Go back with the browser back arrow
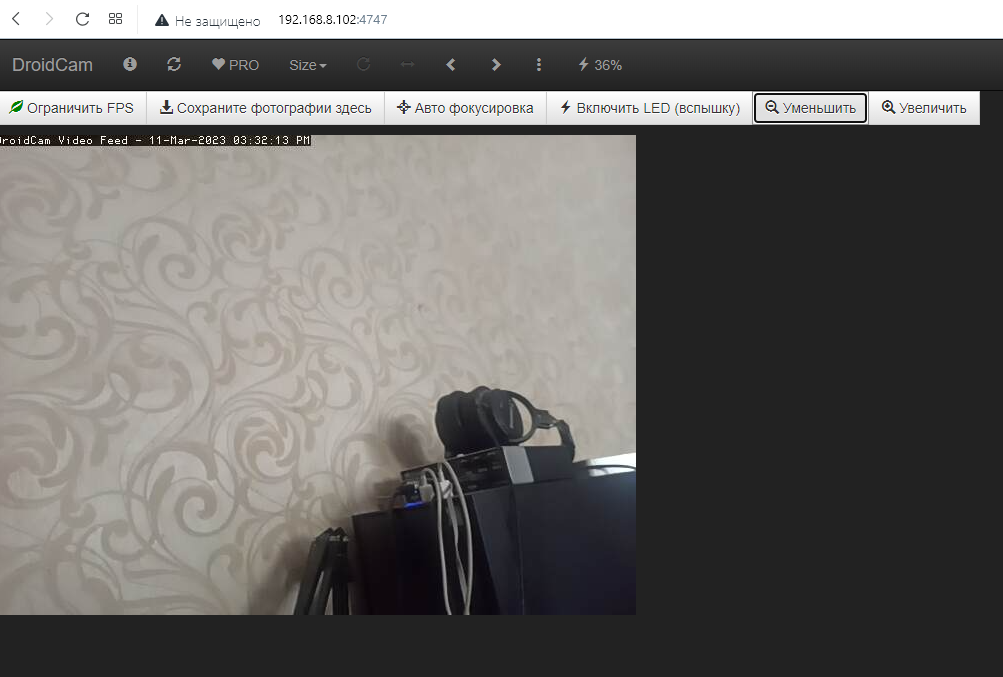This screenshot has height=677, width=1003. tap(17, 19)
